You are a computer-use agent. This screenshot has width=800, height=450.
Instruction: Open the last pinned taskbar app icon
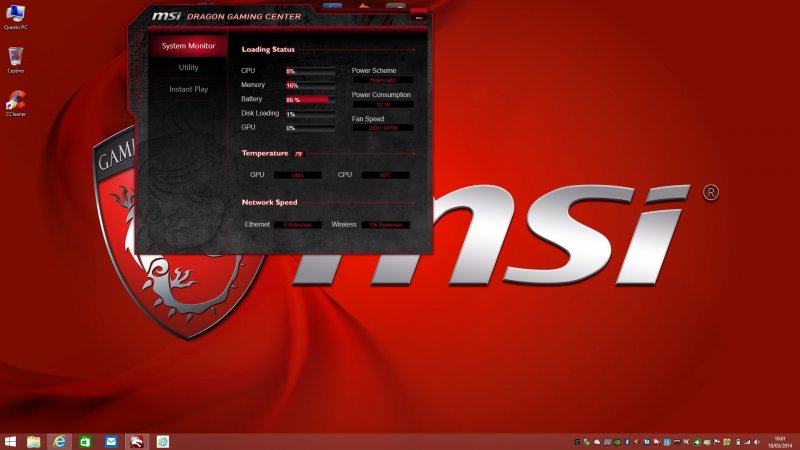pyautogui.click(x=162, y=442)
